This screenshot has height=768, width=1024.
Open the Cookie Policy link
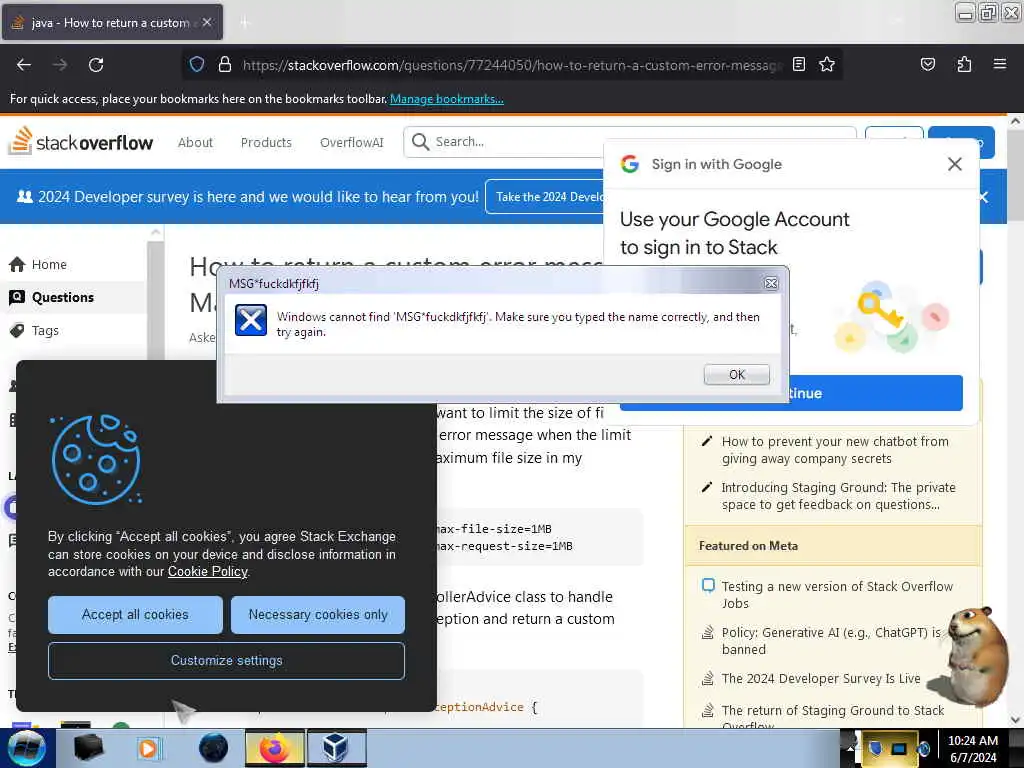click(208, 571)
